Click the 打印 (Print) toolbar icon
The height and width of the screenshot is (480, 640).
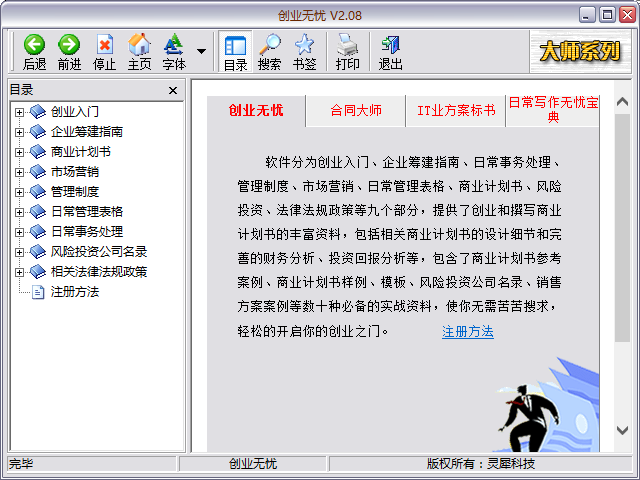[347, 51]
